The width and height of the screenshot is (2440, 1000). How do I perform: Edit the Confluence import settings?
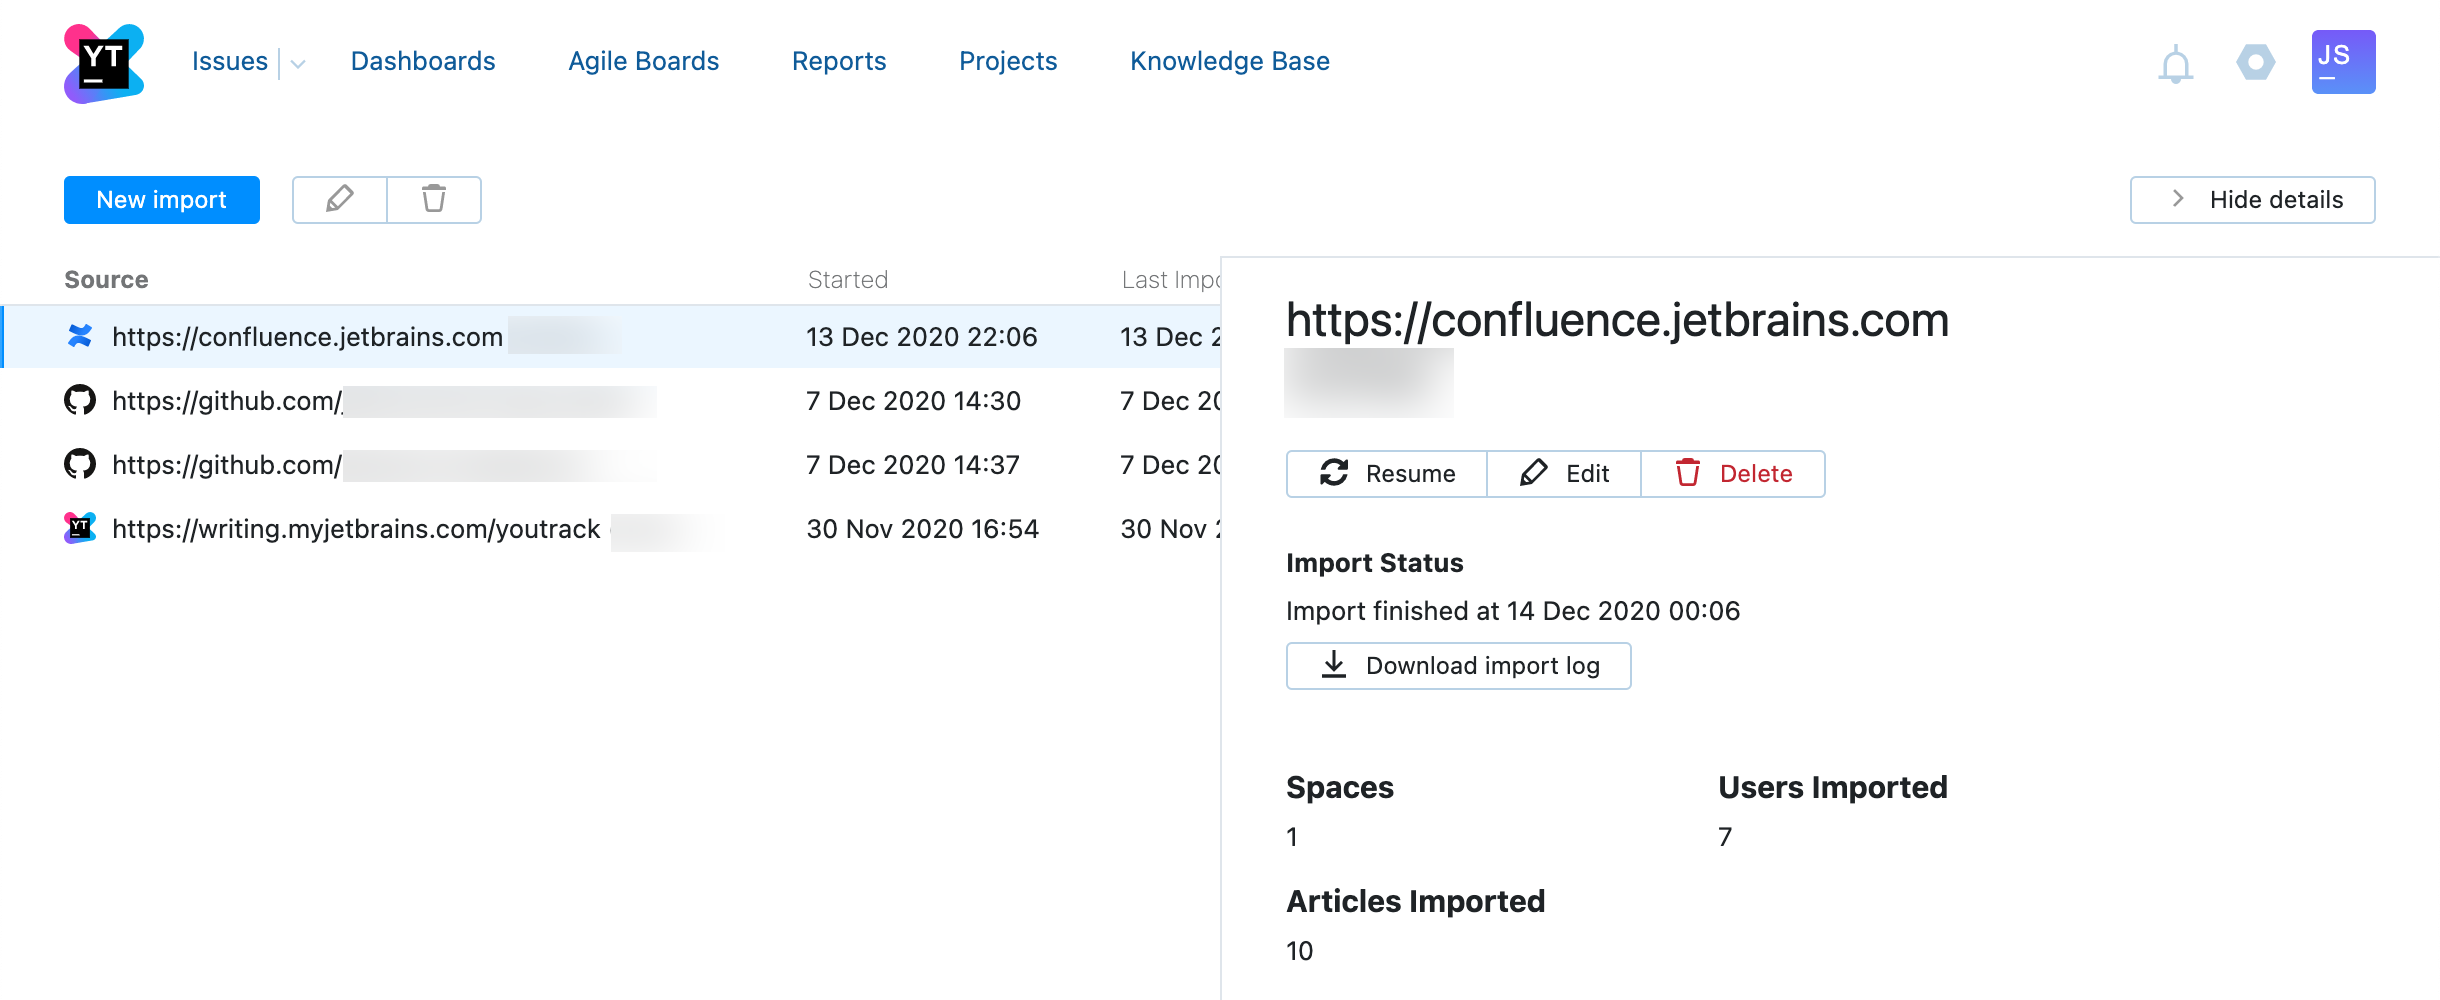1564,474
